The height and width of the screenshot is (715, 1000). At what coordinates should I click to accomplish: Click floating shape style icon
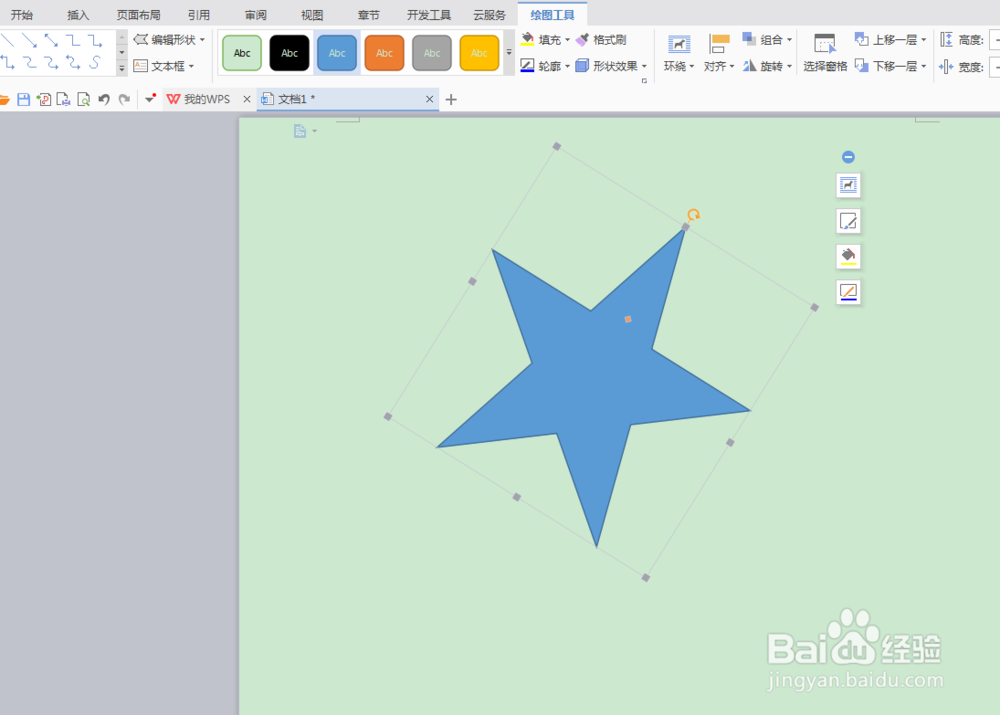click(848, 221)
